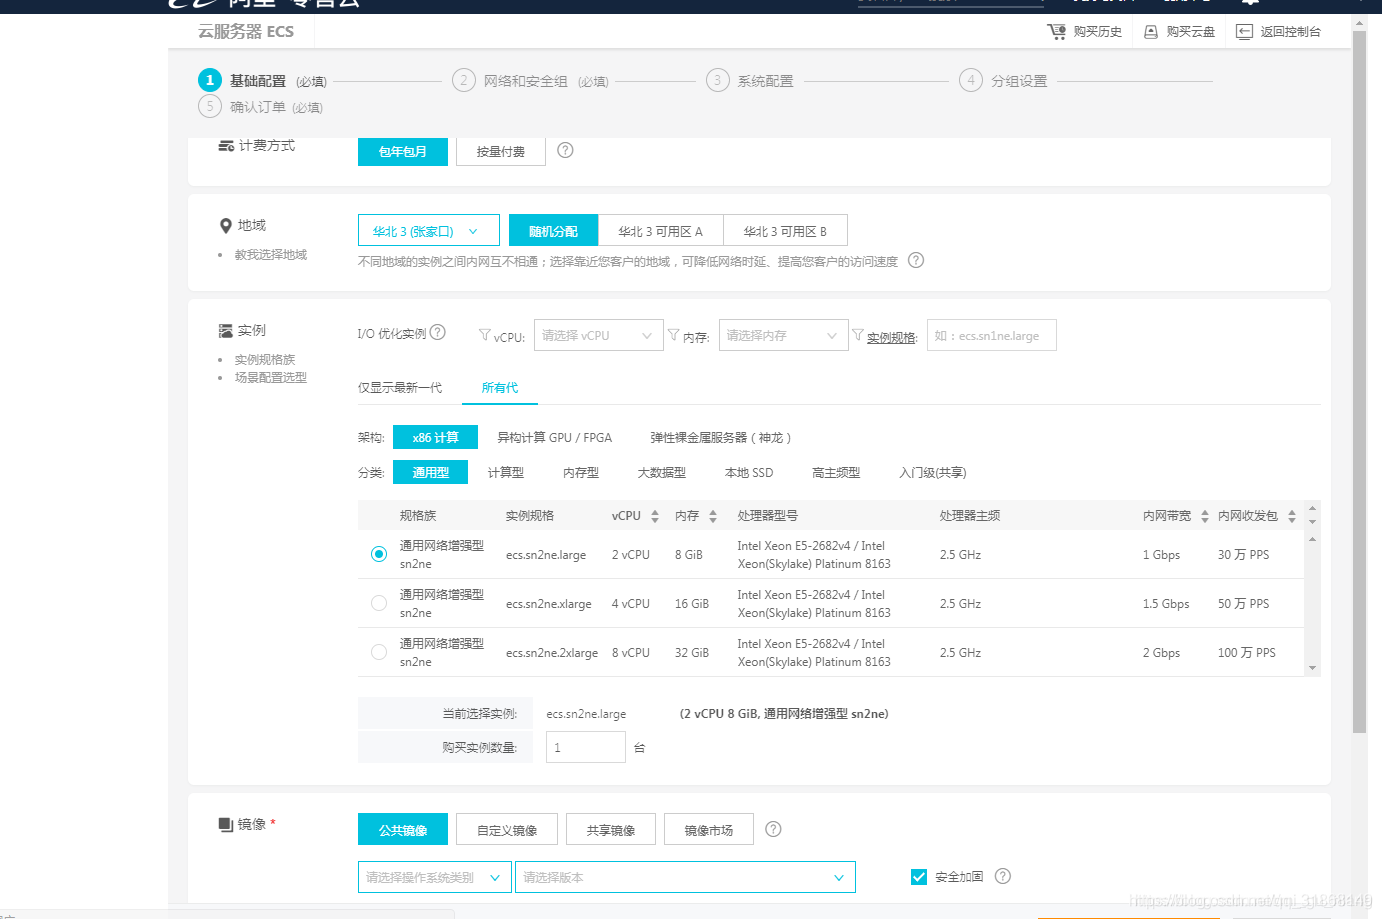Select 本地 SSD category
The image size is (1382, 919).
point(749,472)
